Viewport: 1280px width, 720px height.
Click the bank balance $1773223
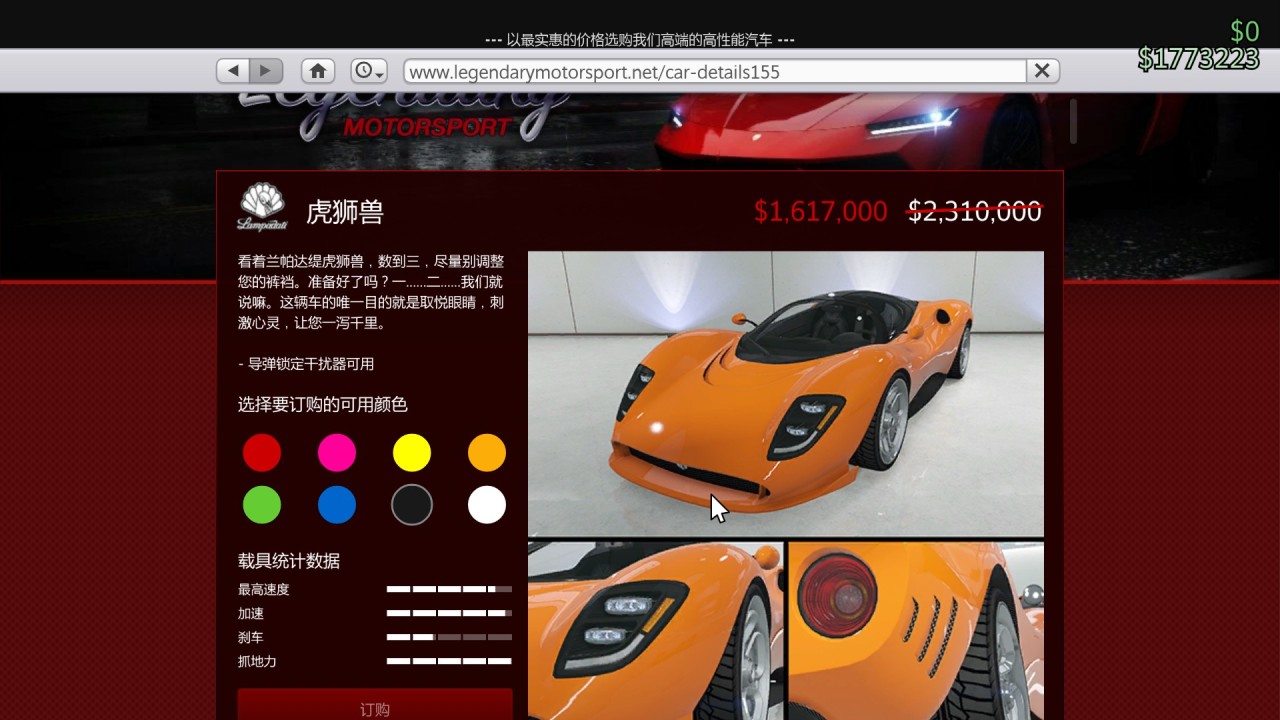1198,59
